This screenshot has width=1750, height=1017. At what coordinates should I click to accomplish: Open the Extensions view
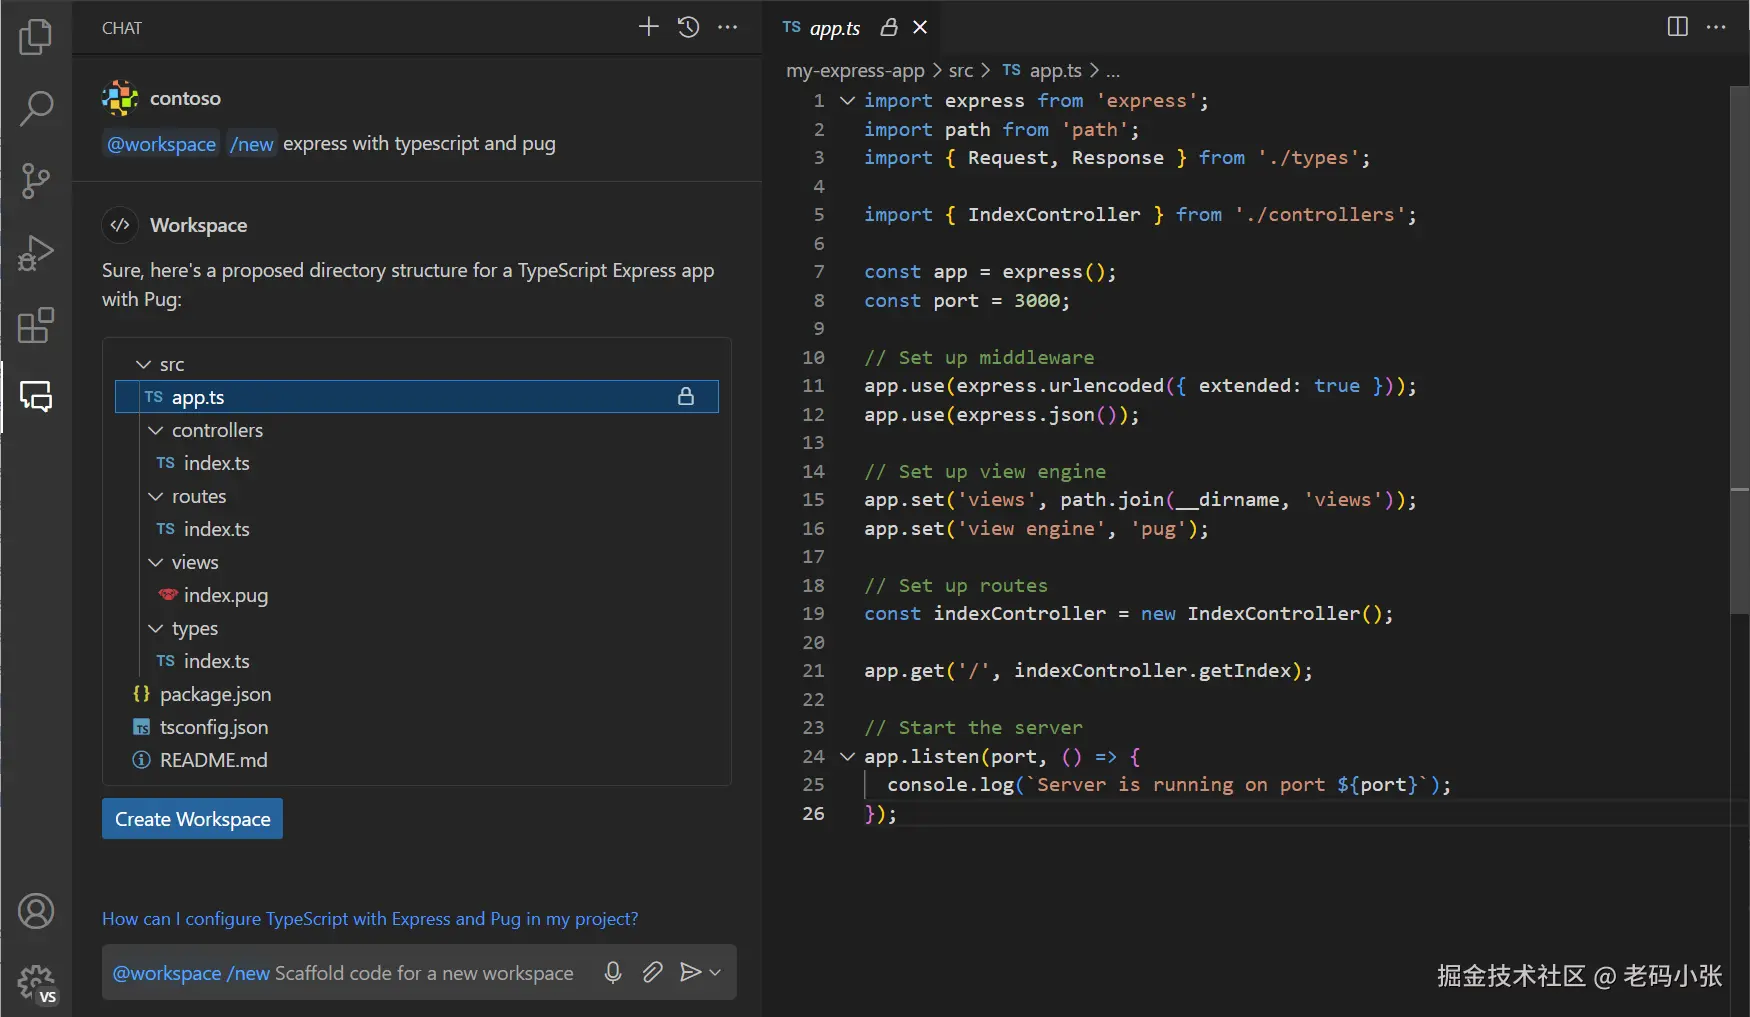[x=36, y=325]
